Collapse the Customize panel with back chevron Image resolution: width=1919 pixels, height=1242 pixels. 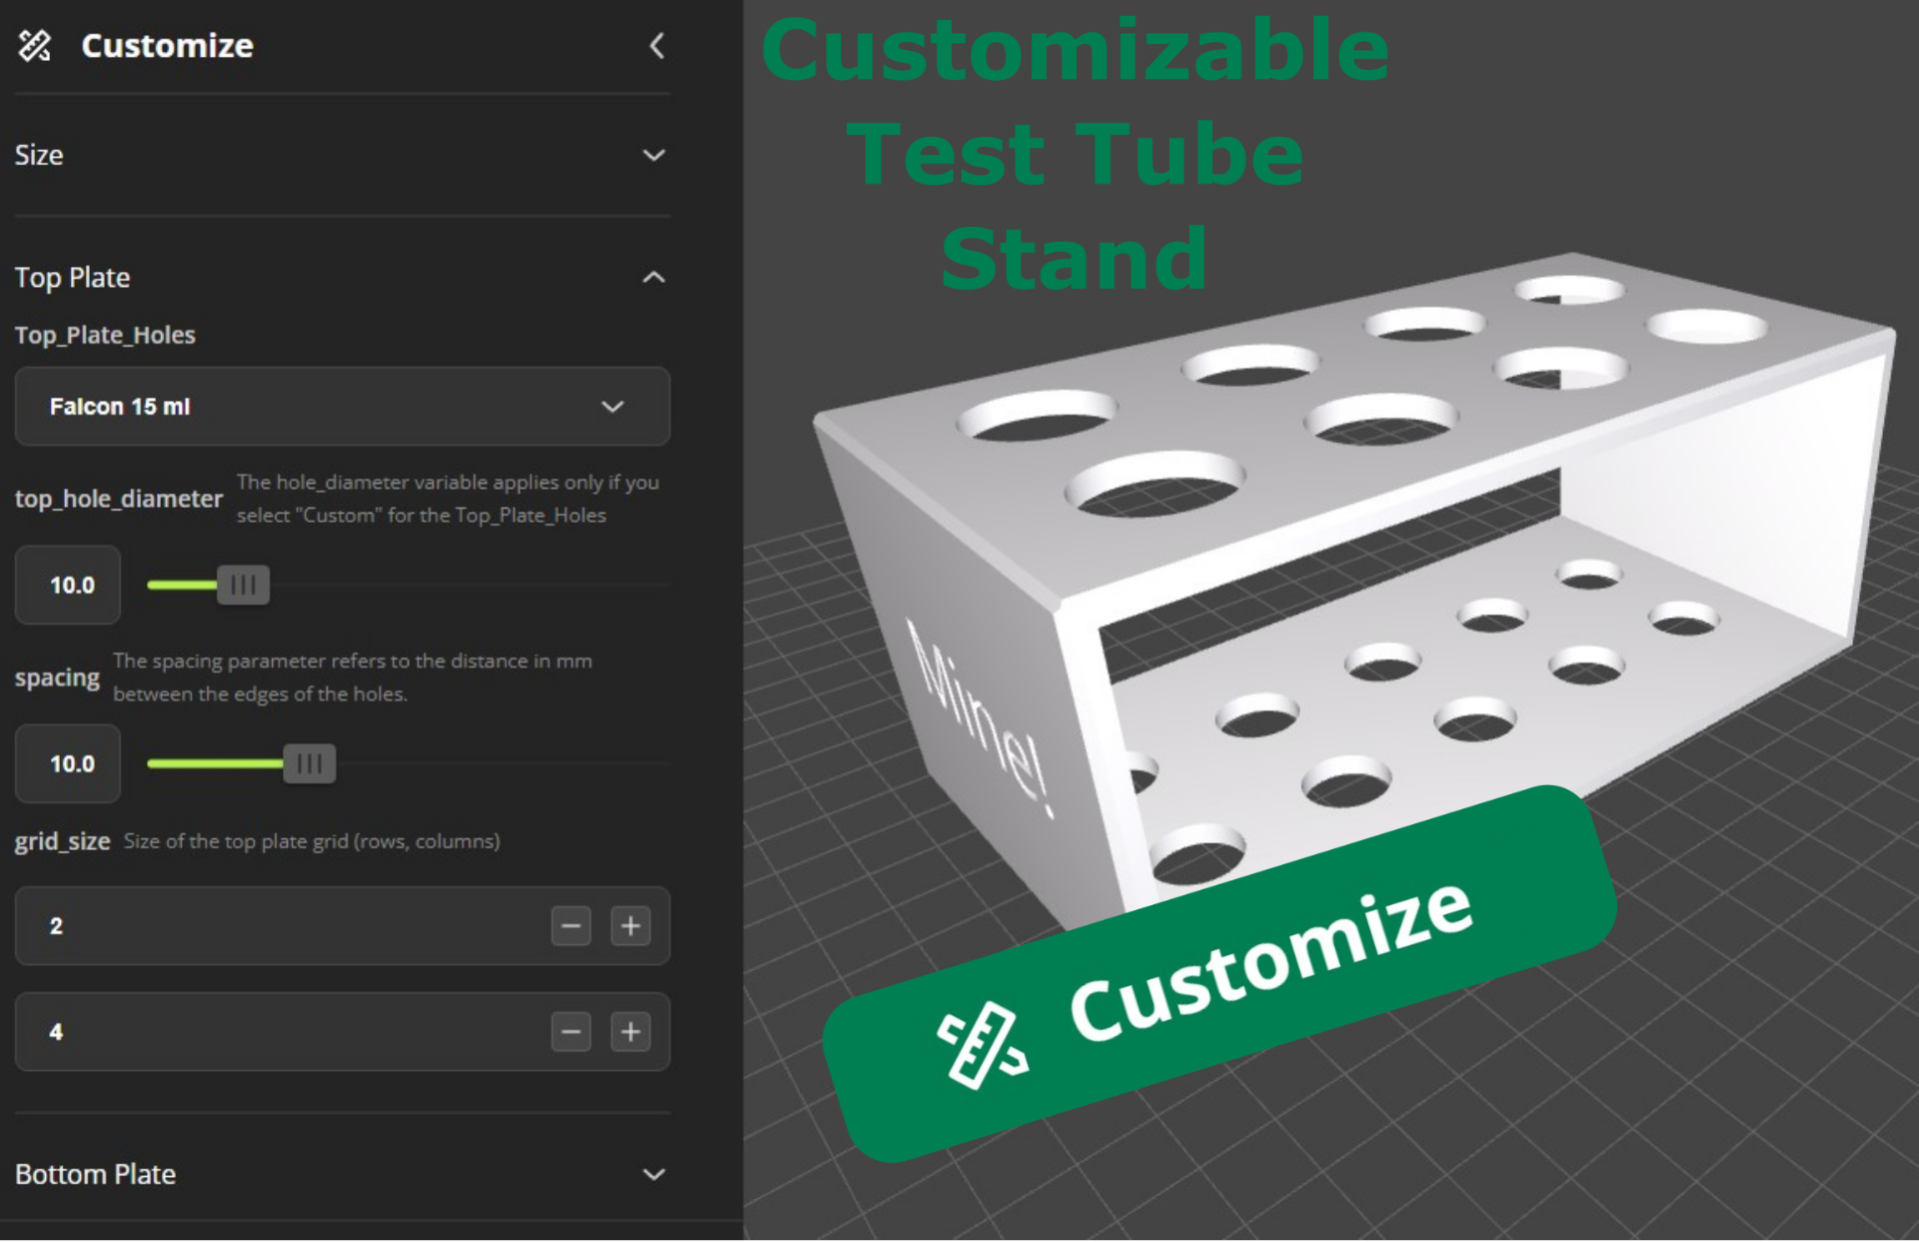(x=656, y=45)
